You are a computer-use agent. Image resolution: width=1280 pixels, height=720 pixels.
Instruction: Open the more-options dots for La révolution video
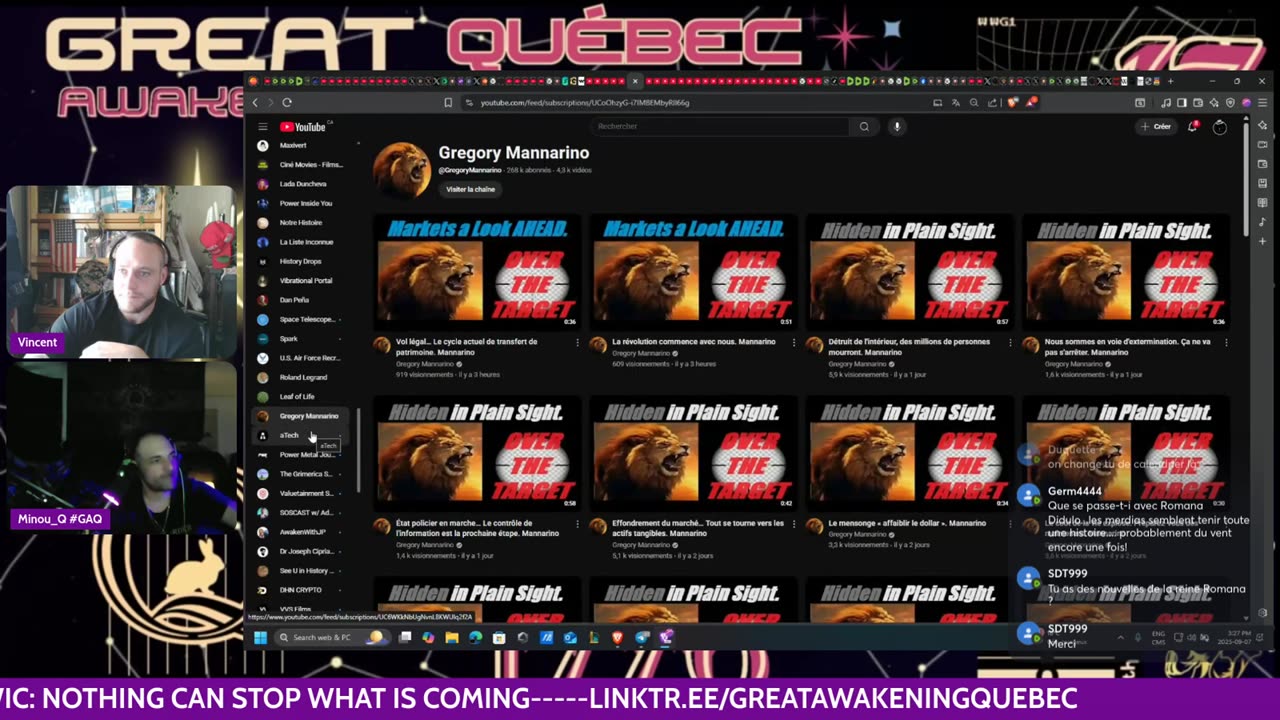click(x=794, y=342)
